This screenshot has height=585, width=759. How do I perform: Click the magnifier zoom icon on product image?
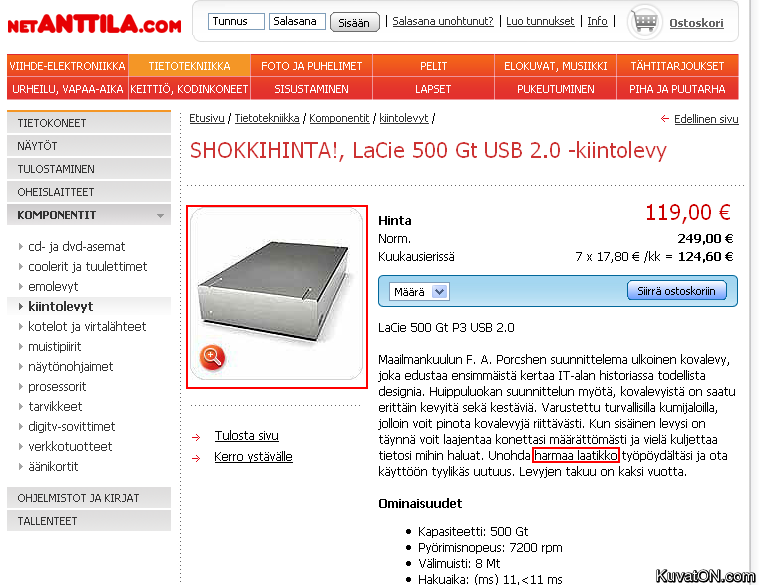click(212, 357)
